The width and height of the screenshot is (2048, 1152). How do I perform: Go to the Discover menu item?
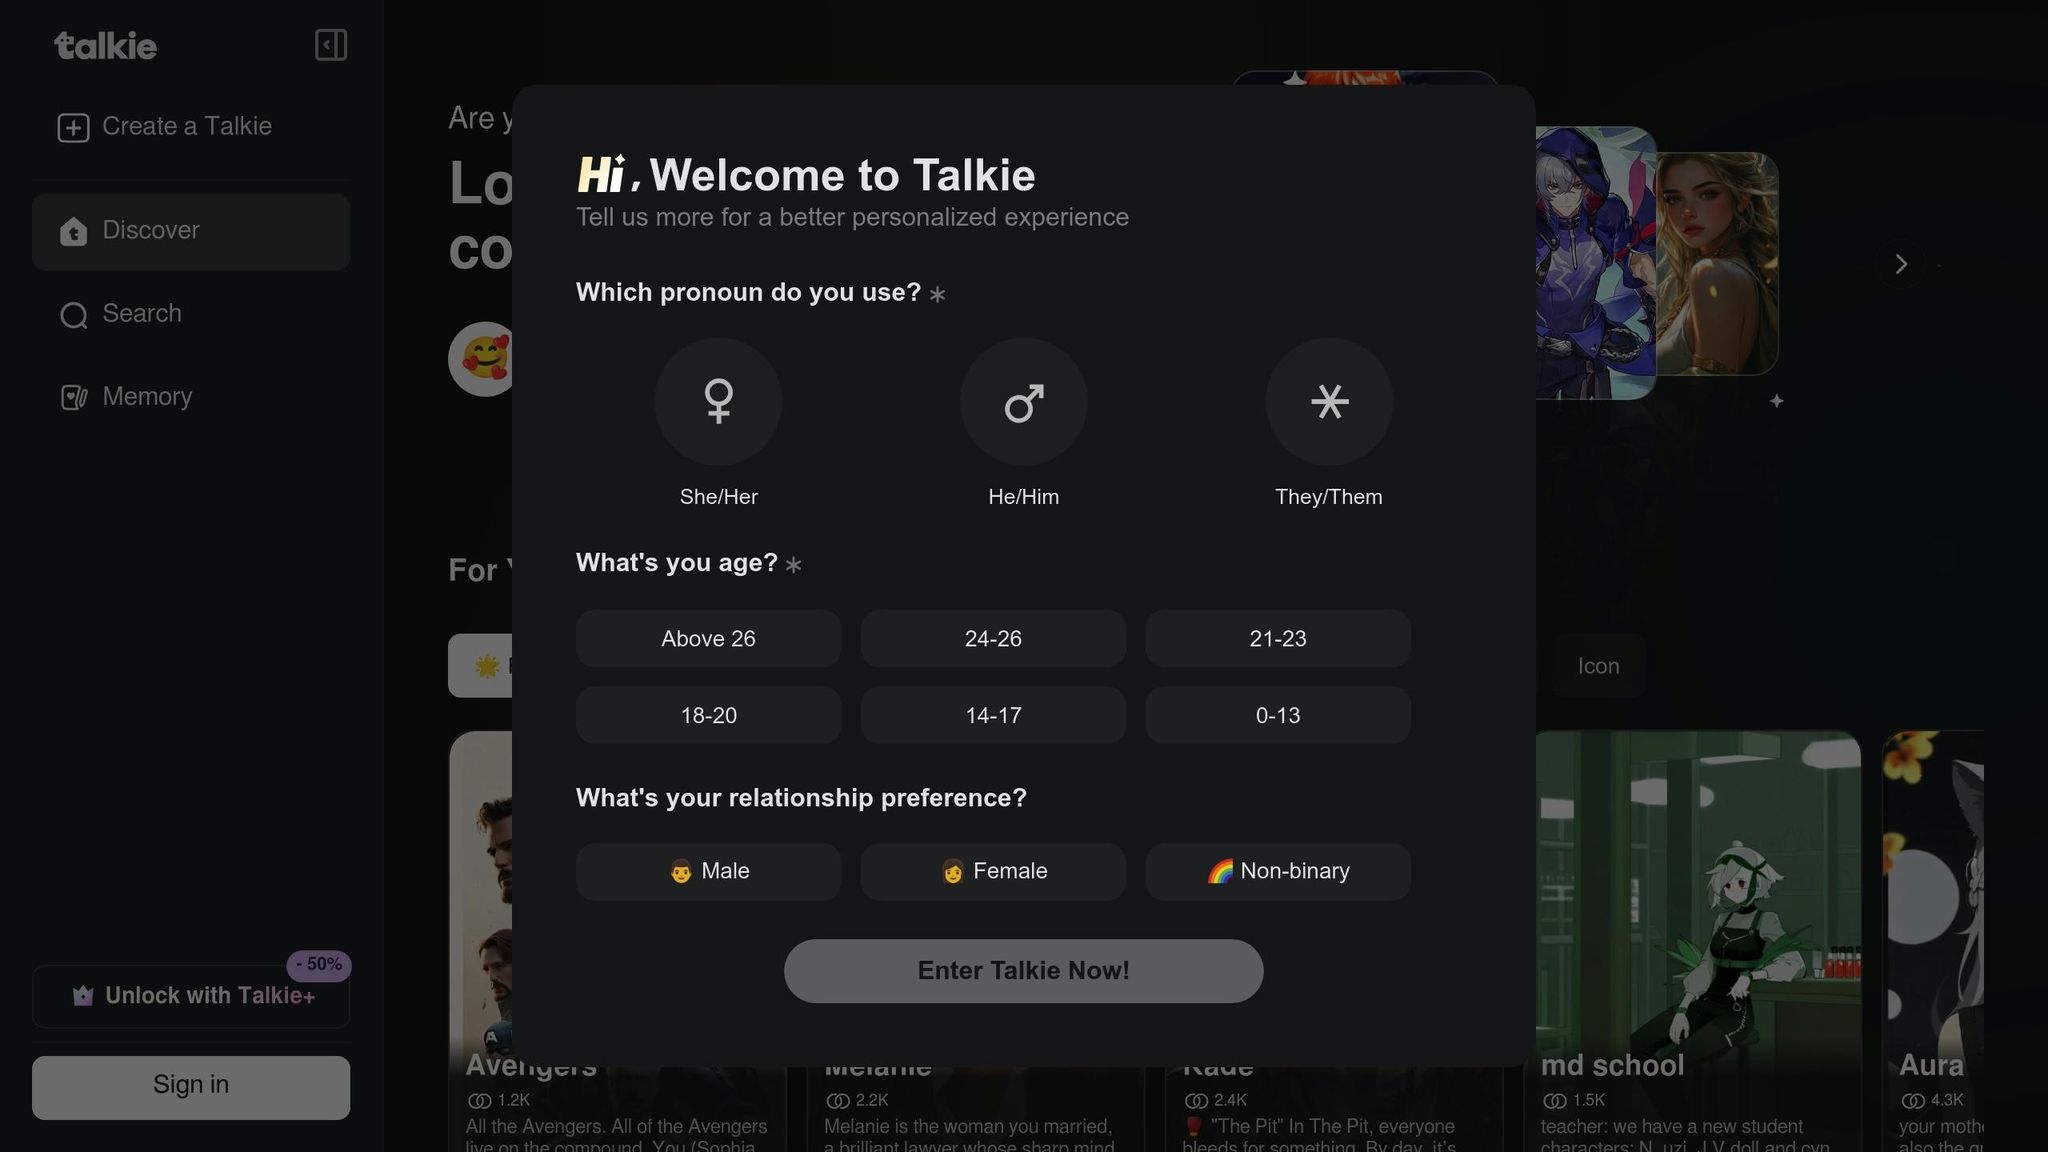[191, 231]
